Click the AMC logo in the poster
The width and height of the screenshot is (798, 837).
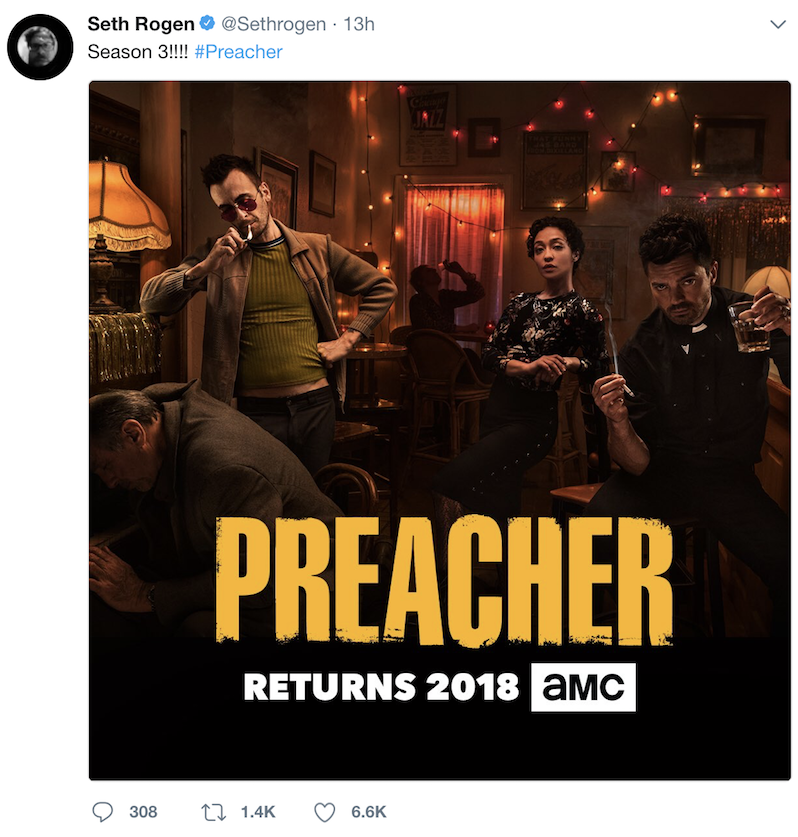(x=583, y=687)
